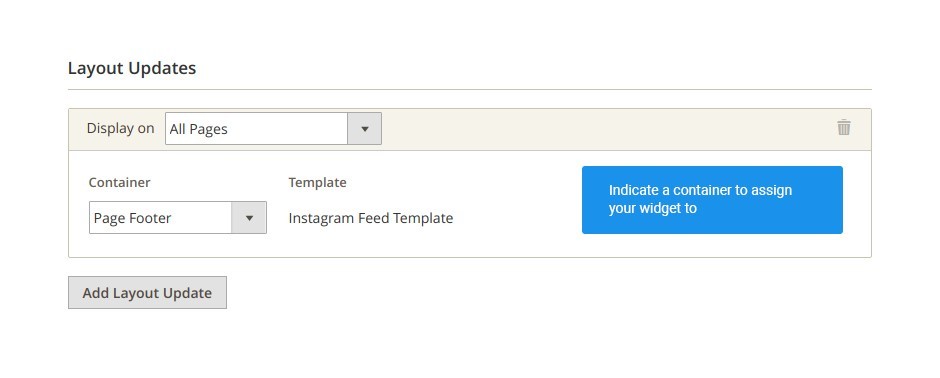Viewport: 940px width, 378px height.
Task: Click the Template column label
Action: click(317, 183)
